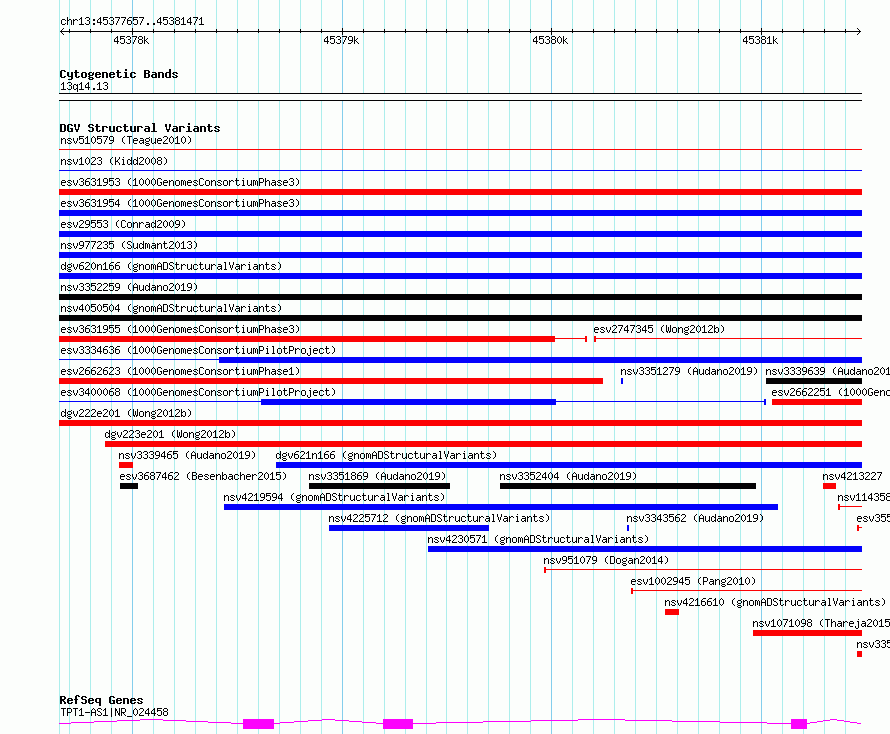The width and height of the screenshot is (890, 734).
Task: Open the dgv222e201 (Wong2012b) label
Action: [x=126, y=413]
